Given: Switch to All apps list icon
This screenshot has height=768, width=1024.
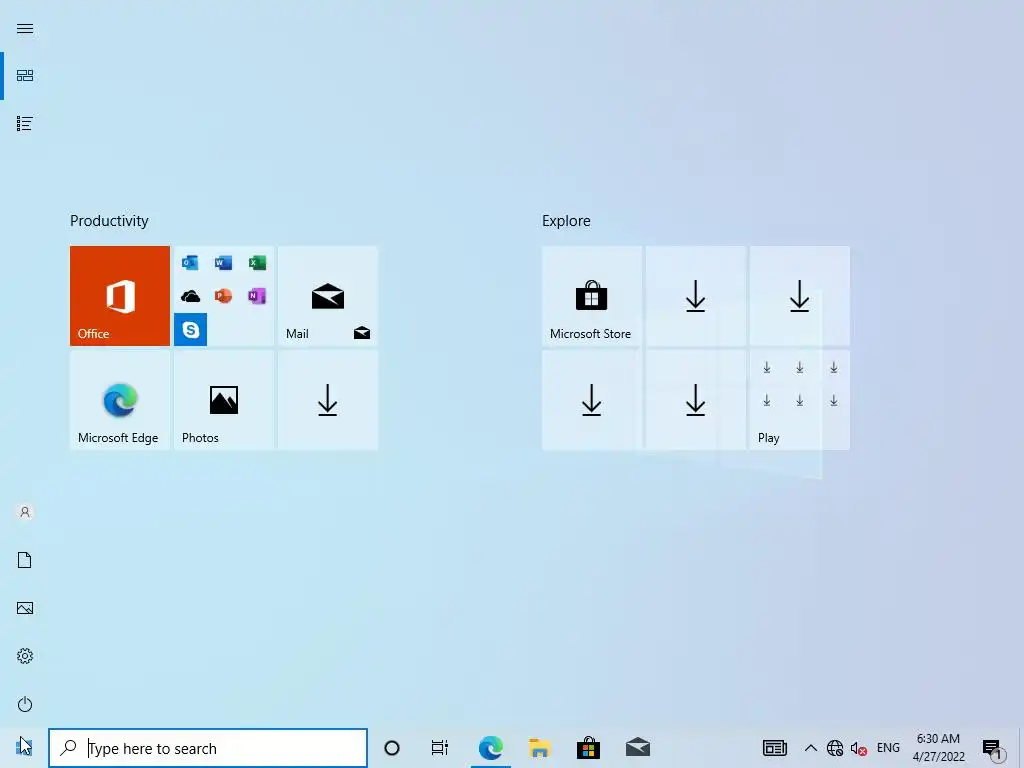Looking at the screenshot, I should [x=25, y=123].
